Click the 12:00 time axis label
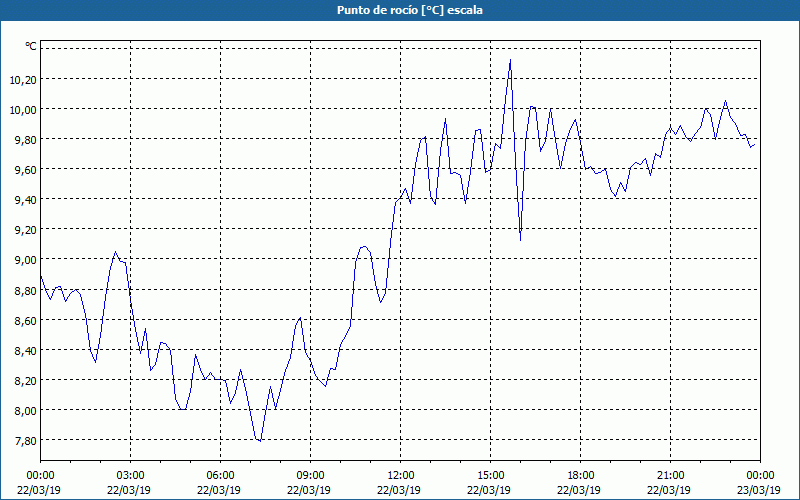Screen dimensions: 800x500 point(401,476)
